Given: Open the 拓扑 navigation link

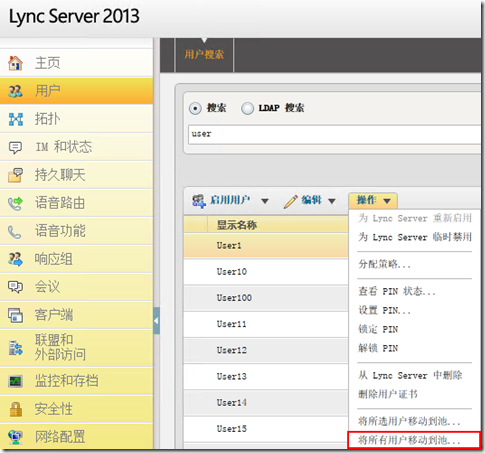Looking at the screenshot, I should click(x=48, y=119).
